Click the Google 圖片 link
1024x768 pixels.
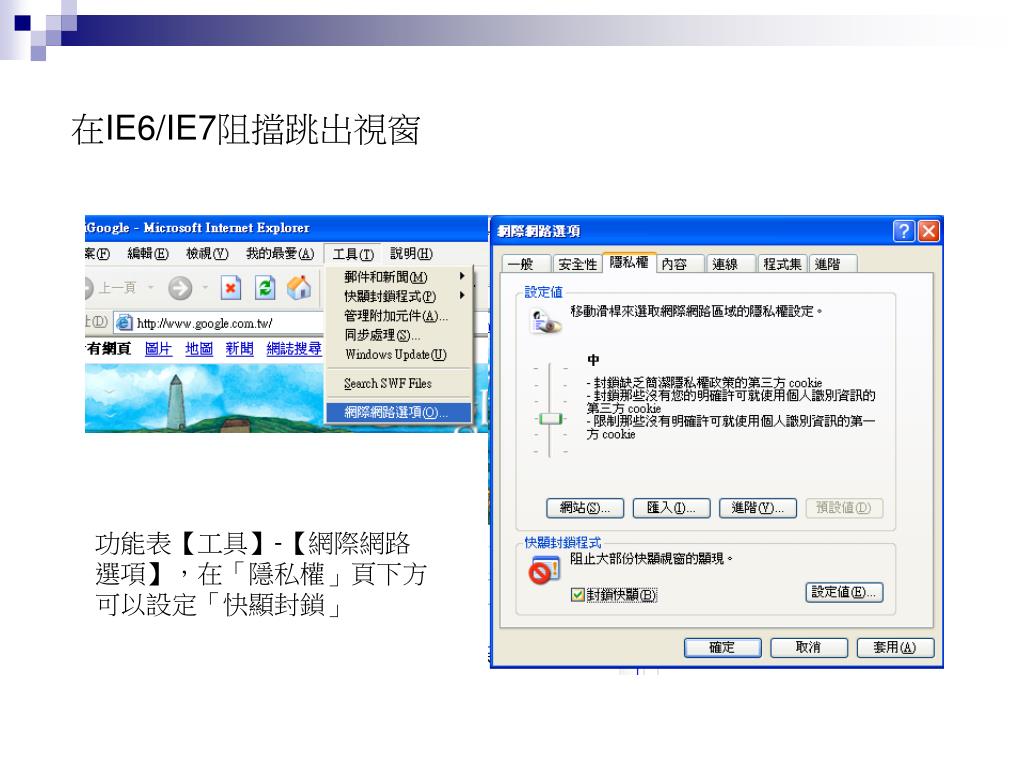click(158, 349)
